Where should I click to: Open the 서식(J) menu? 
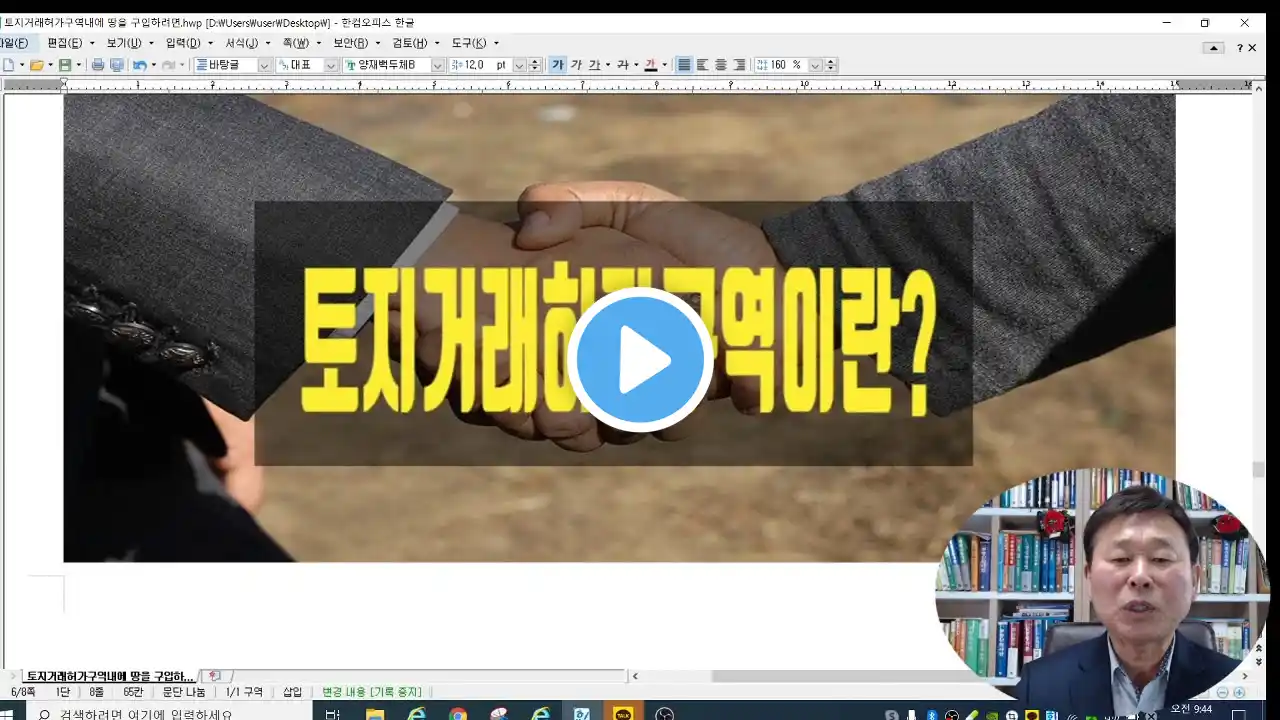(241, 43)
